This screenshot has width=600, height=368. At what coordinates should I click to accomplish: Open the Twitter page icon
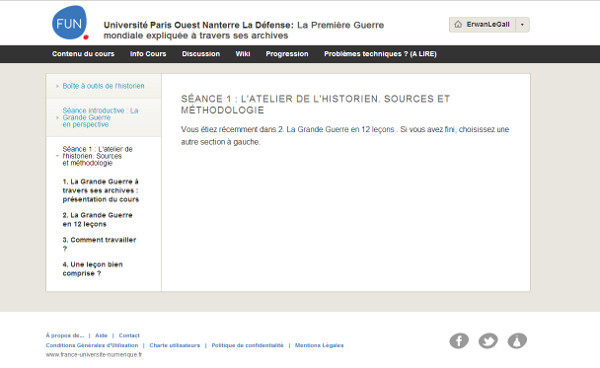pos(488,341)
